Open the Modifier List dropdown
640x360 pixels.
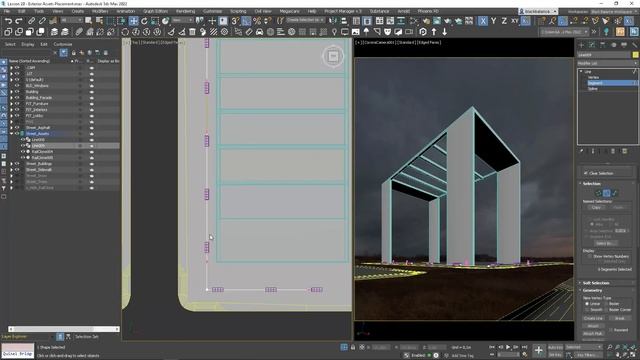coord(607,63)
